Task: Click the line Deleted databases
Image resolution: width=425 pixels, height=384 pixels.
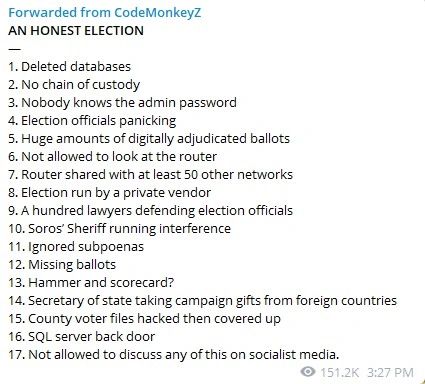Action: 69,67
